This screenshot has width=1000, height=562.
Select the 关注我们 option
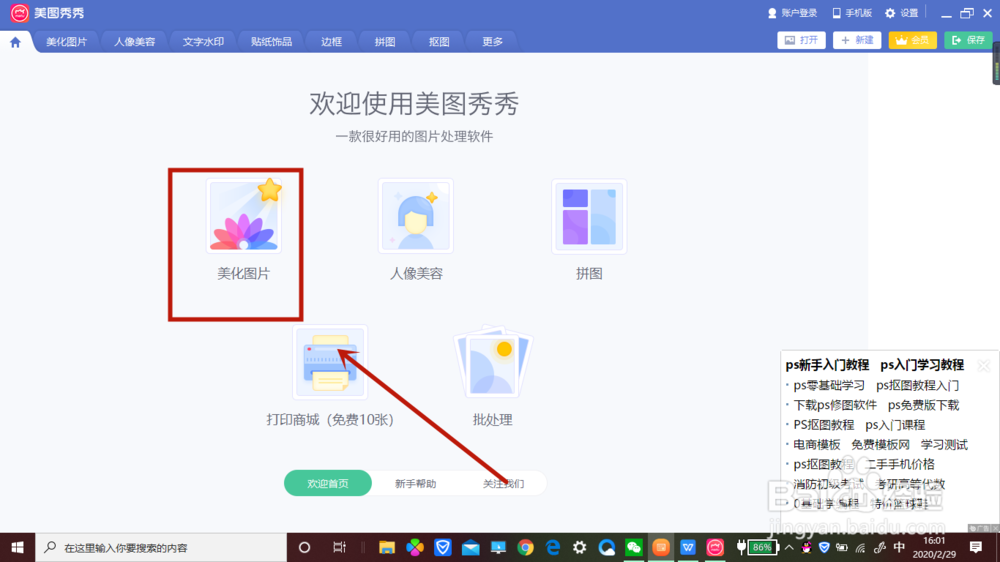tap(503, 484)
